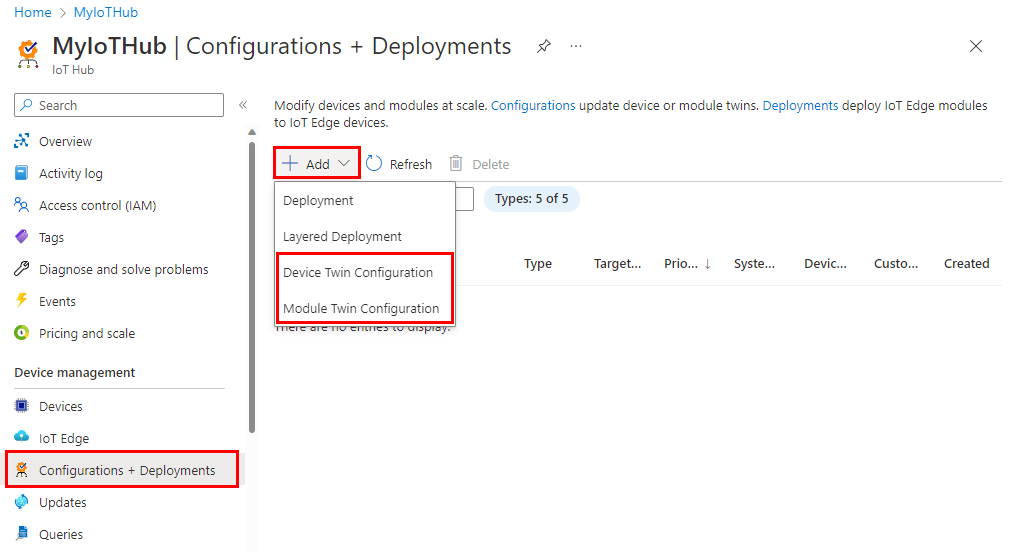The image size is (1009, 552).
Task: Click the Types: 5 of 5 filter pill
Action: click(531, 199)
